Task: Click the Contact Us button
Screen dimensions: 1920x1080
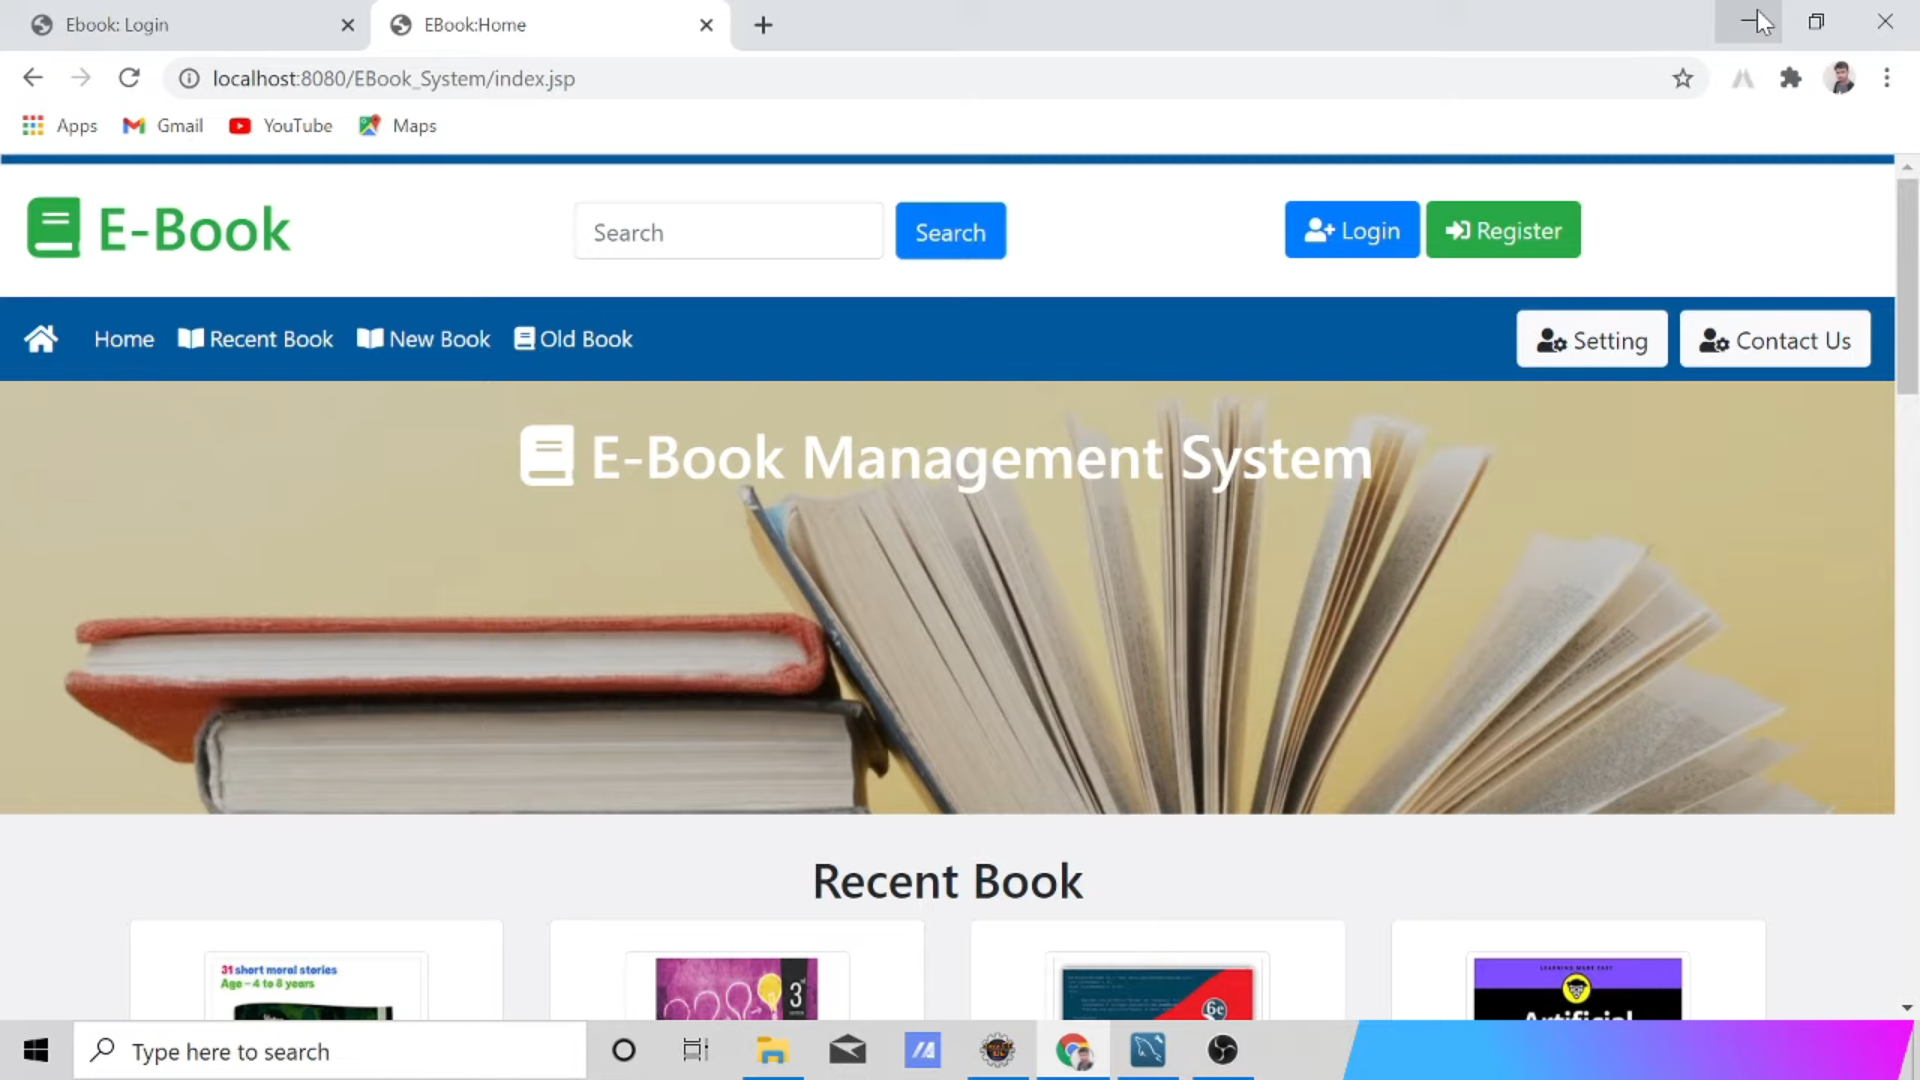Action: point(1775,339)
